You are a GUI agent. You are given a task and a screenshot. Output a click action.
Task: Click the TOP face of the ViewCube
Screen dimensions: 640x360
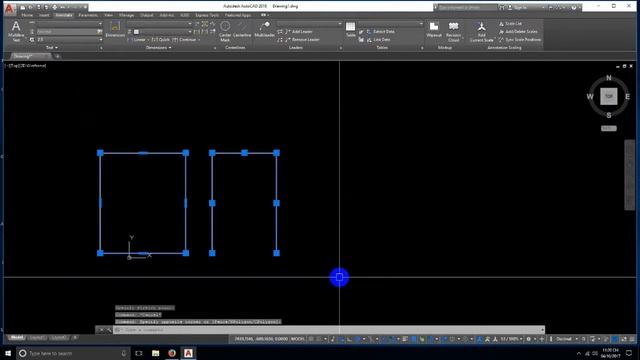pos(609,97)
